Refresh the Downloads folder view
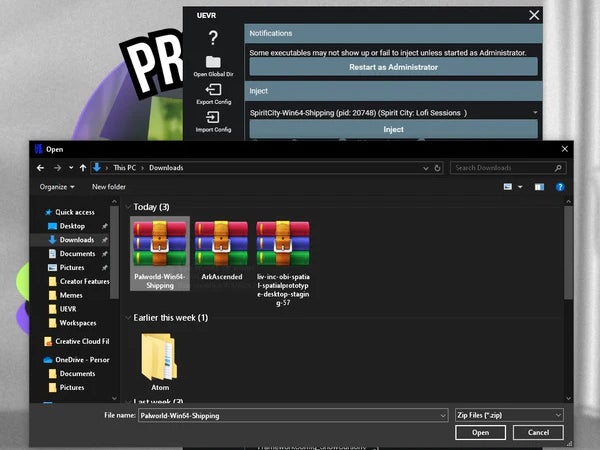 pos(437,168)
